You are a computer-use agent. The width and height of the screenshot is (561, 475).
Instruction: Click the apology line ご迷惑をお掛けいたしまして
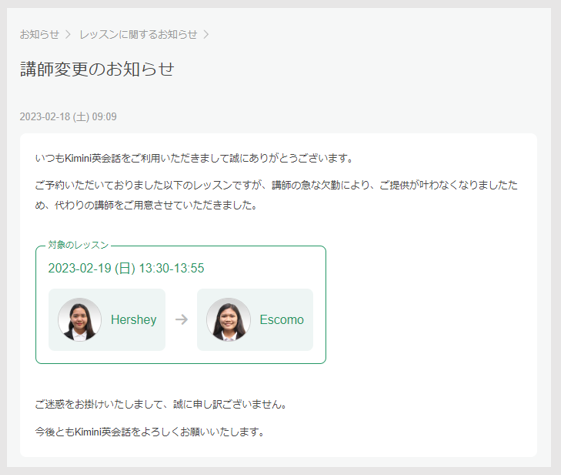(161, 404)
